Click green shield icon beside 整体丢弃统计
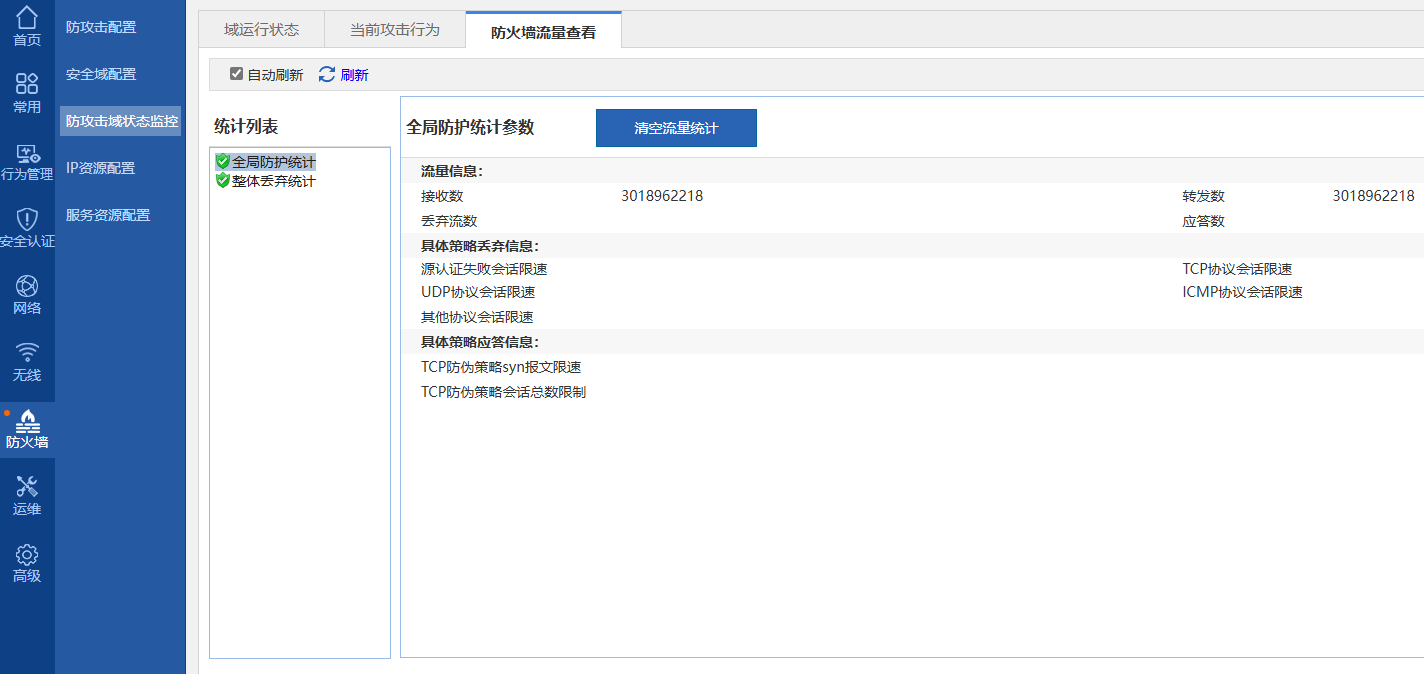The image size is (1424, 674). tap(223, 180)
